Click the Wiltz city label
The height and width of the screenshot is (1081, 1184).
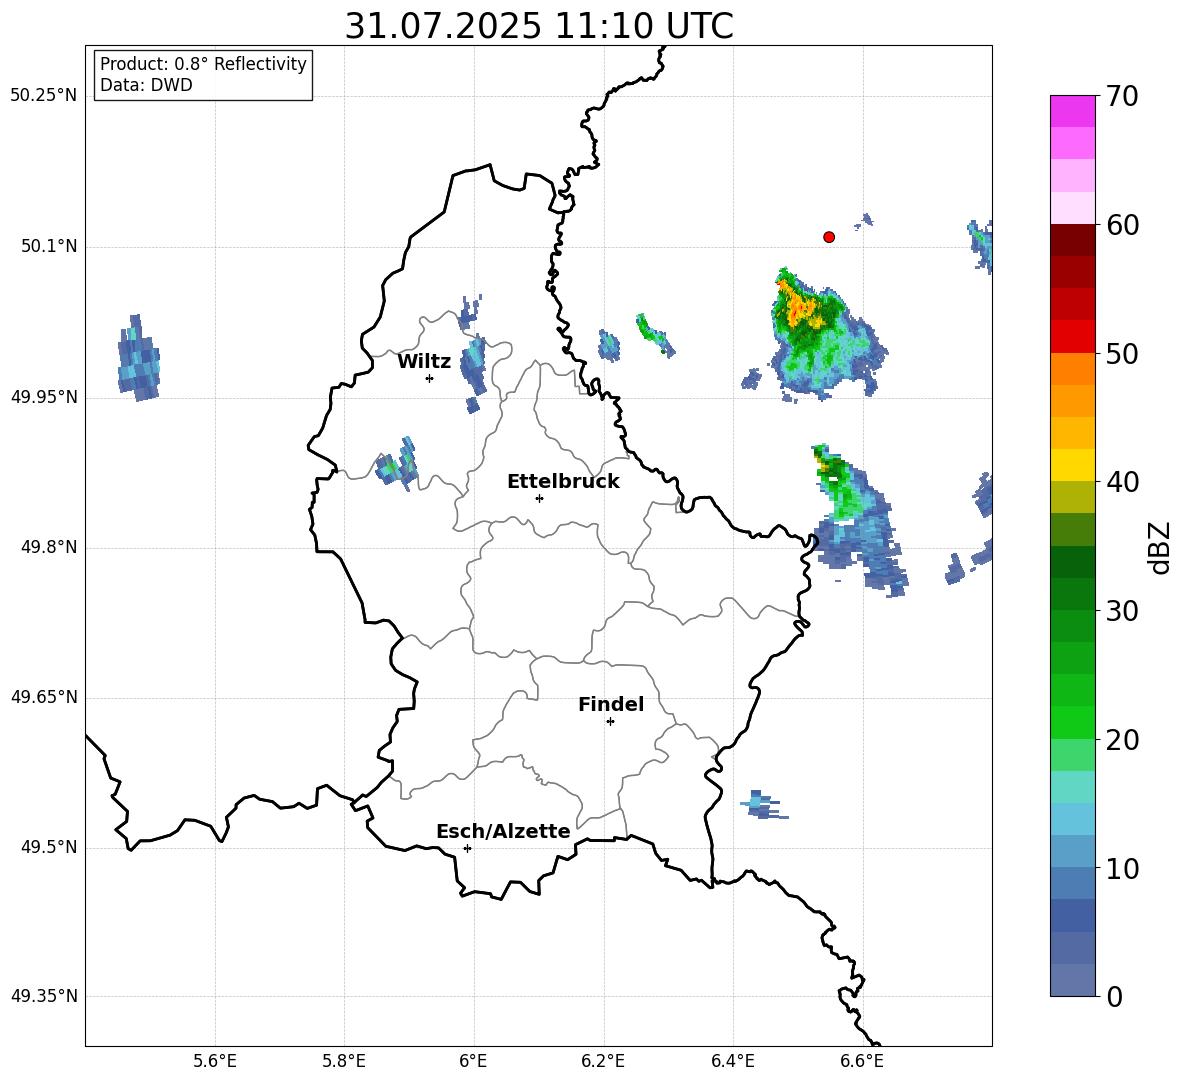tap(424, 362)
